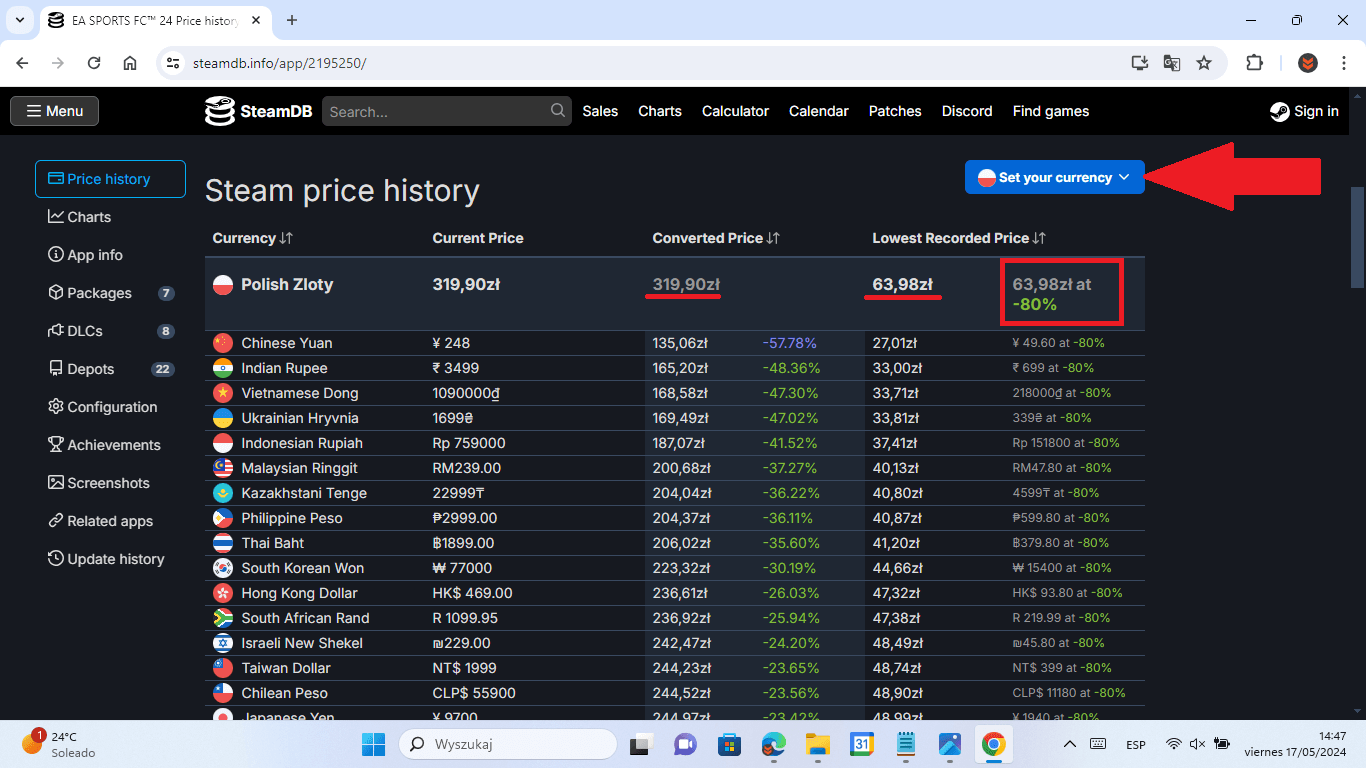Click the install app icon in address bar
This screenshot has height=768, width=1366.
(1140, 63)
